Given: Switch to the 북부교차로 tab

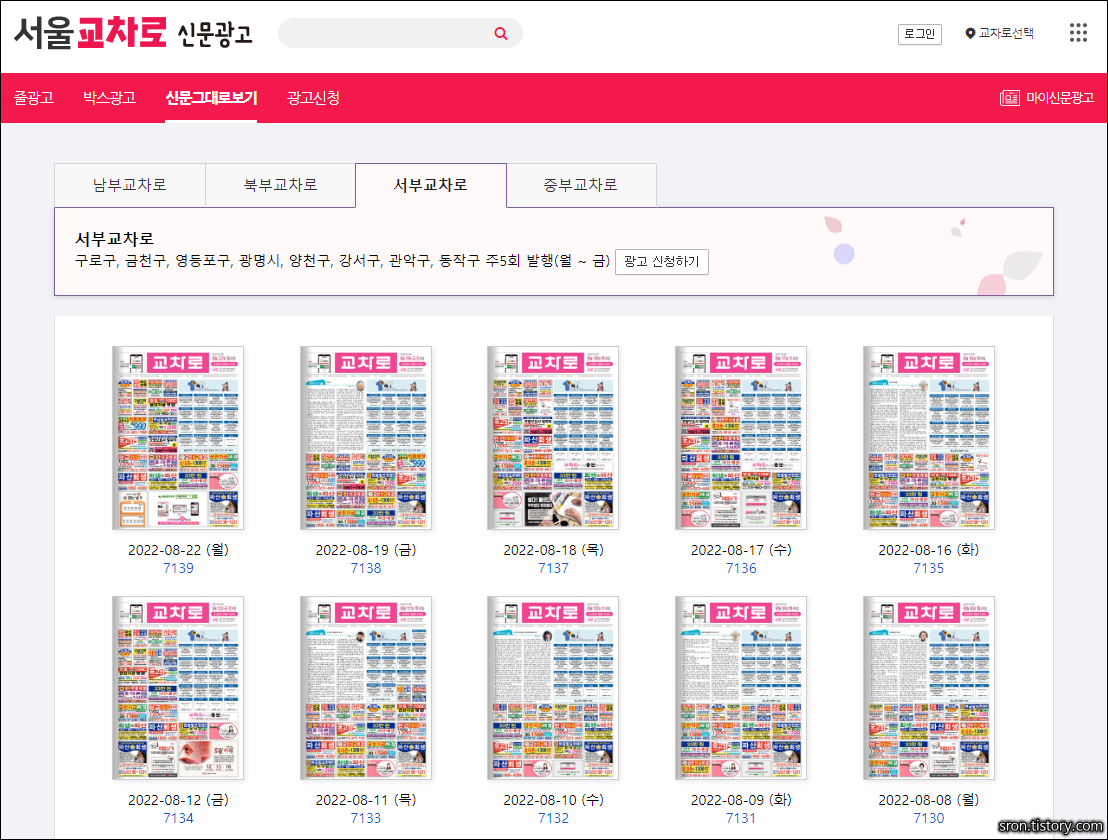Looking at the screenshot, I should [x=281, y=185].
